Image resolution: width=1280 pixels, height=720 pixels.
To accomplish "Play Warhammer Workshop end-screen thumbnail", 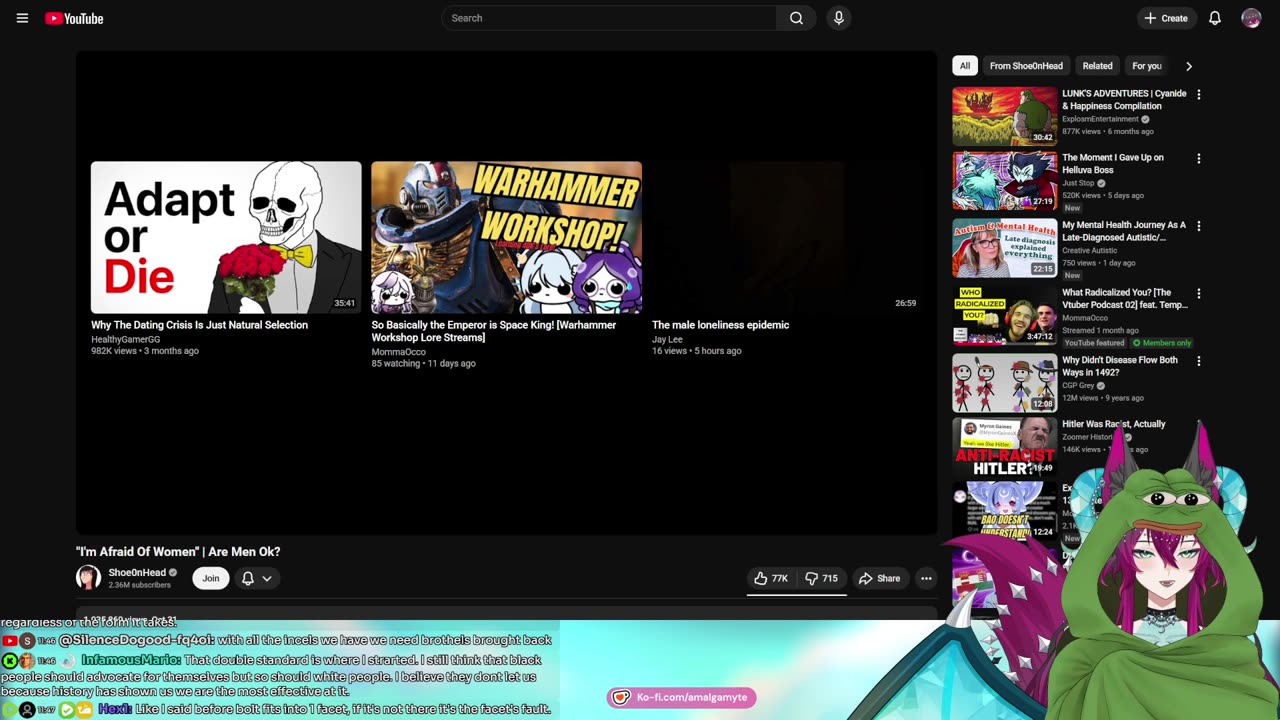I will coord(506,237).
